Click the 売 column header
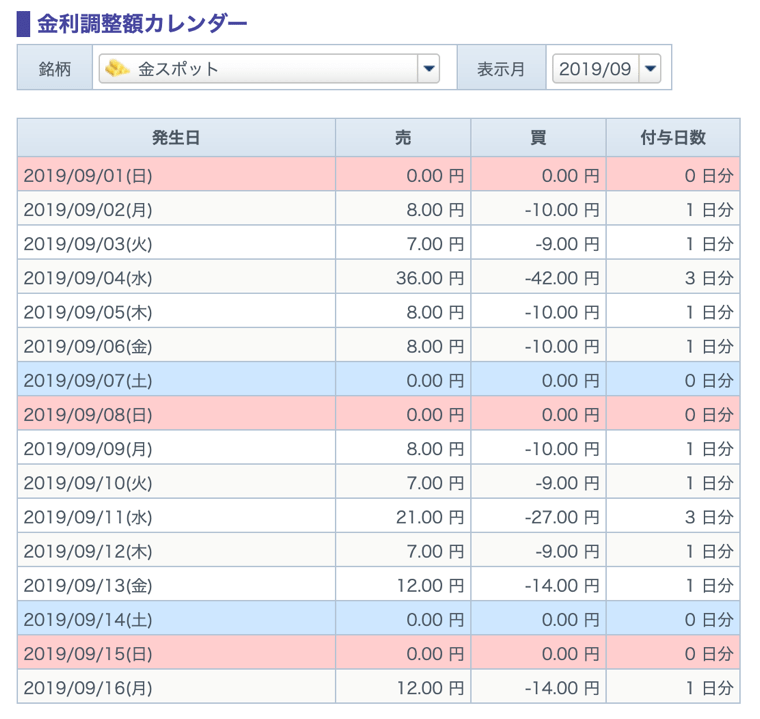 click(403, 138)
